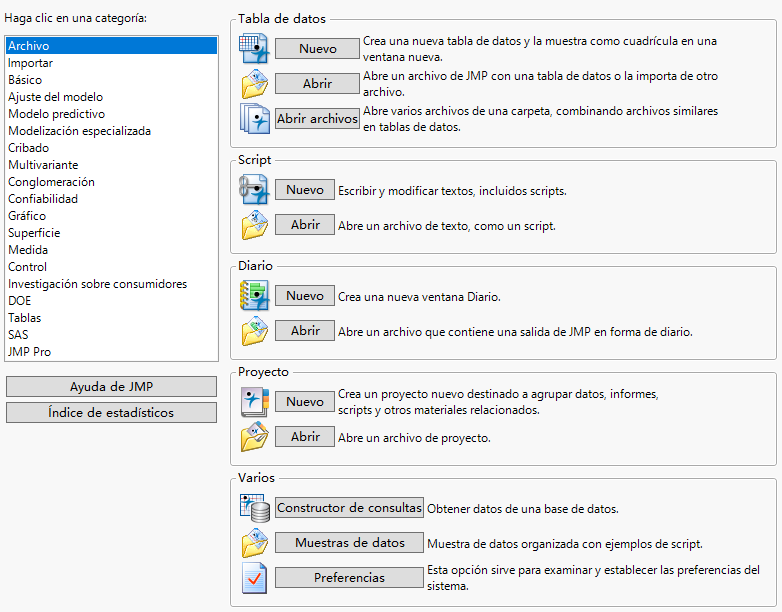
Task: Select the Superficie category
Action: pyautogui.click(x=112, y=232)
